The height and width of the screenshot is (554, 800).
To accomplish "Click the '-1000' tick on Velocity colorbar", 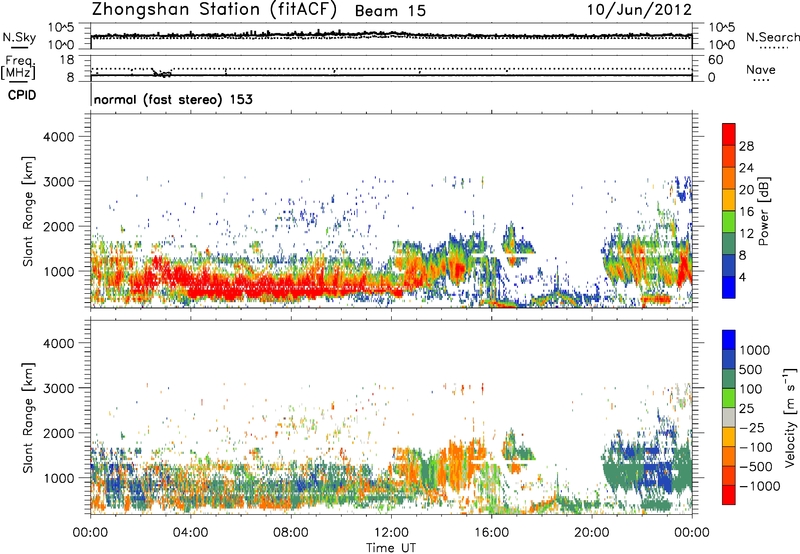I will pos(760,486).
